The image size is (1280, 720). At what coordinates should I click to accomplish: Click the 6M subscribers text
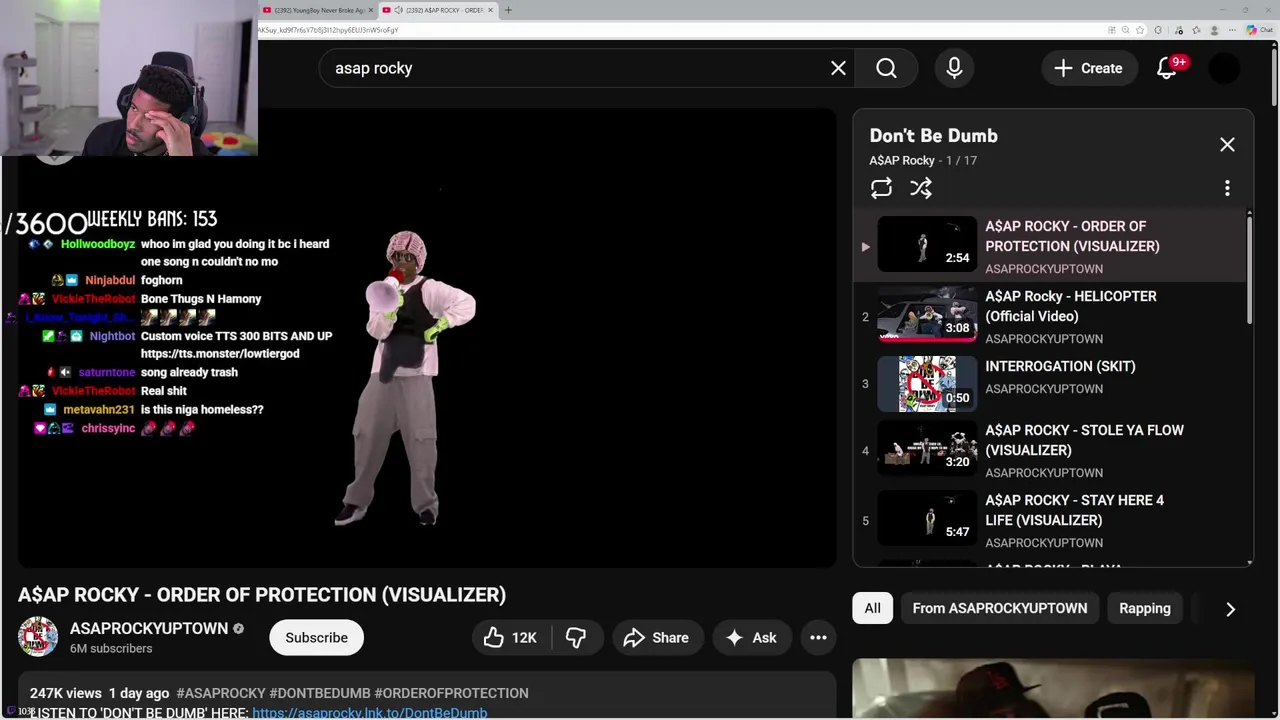pos(111,649)
